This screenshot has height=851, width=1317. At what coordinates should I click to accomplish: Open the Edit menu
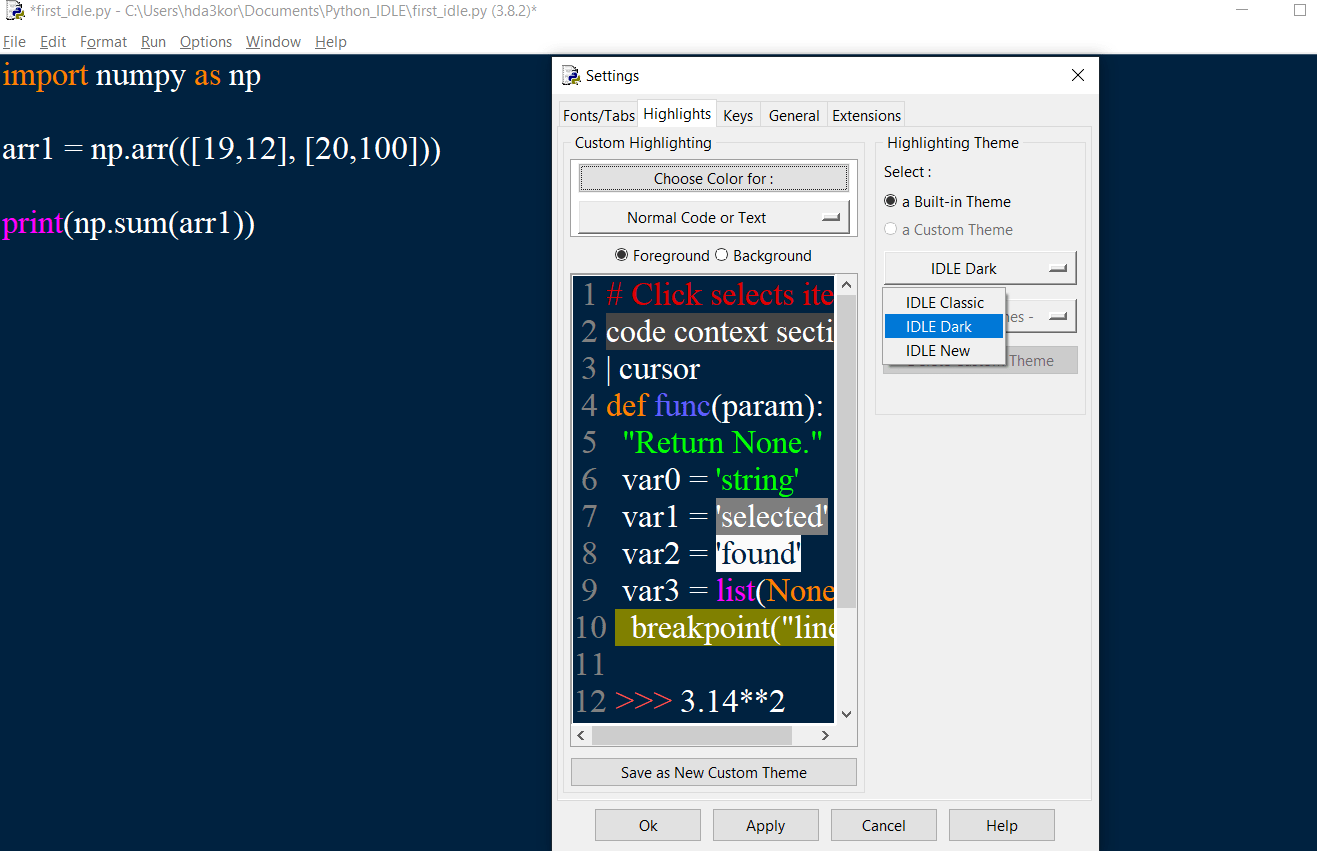pos(53,42)
